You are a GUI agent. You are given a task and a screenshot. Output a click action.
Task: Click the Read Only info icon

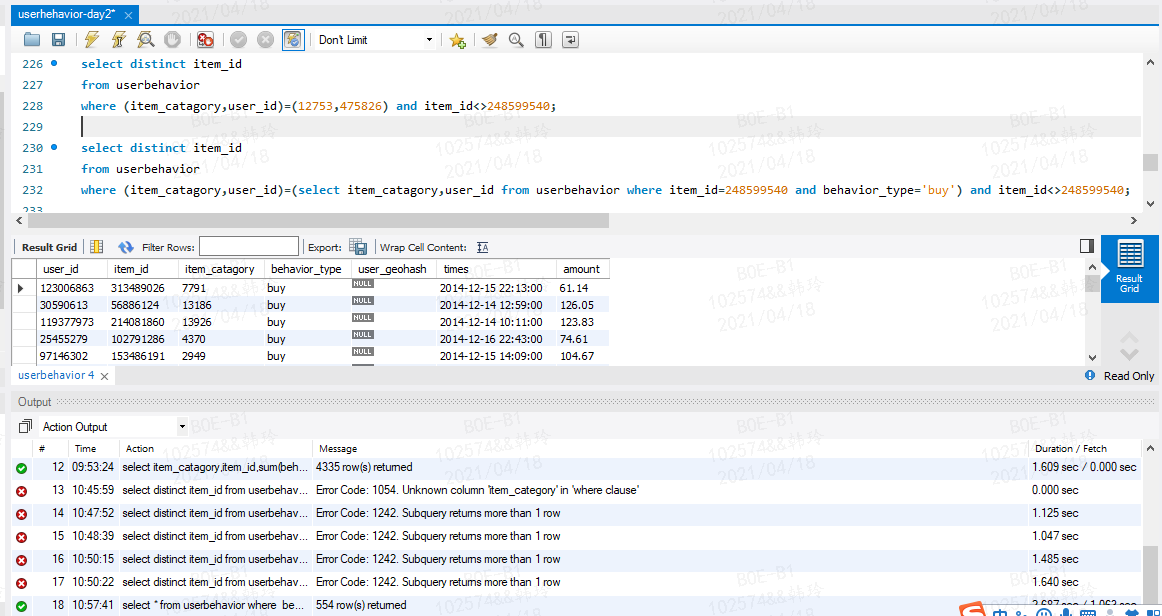(1090, 376)
